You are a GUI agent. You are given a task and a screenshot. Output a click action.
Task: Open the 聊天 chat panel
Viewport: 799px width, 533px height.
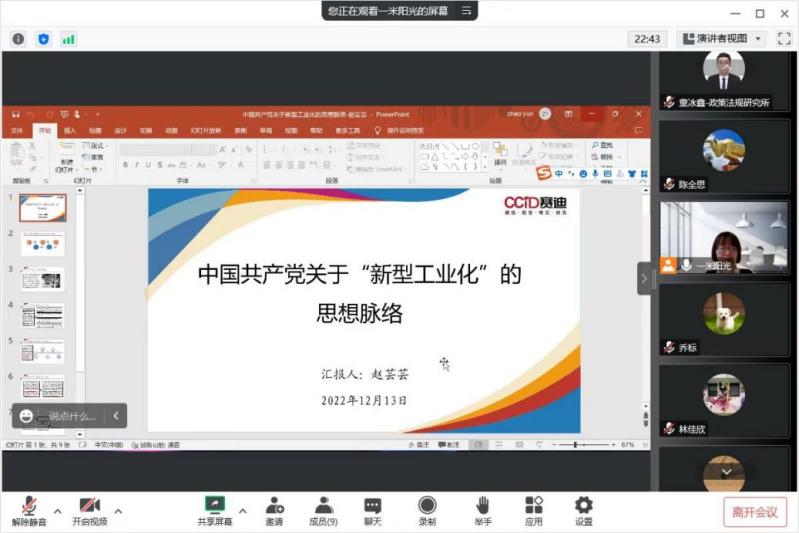[372, 510]
